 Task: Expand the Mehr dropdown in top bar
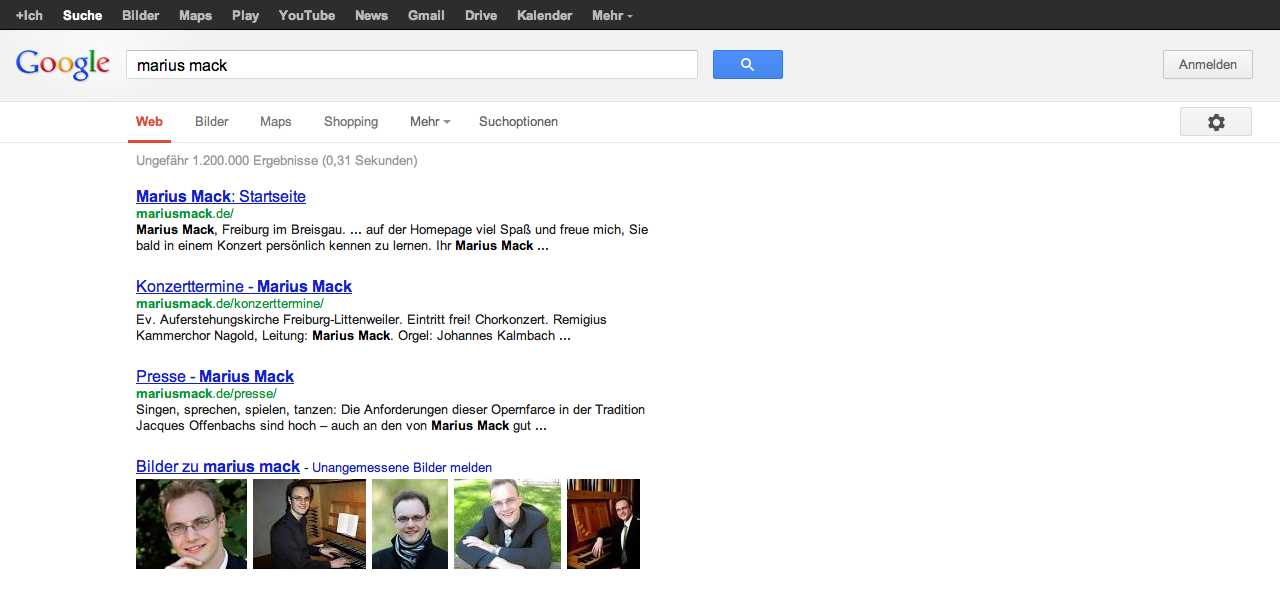click(611, 15)
